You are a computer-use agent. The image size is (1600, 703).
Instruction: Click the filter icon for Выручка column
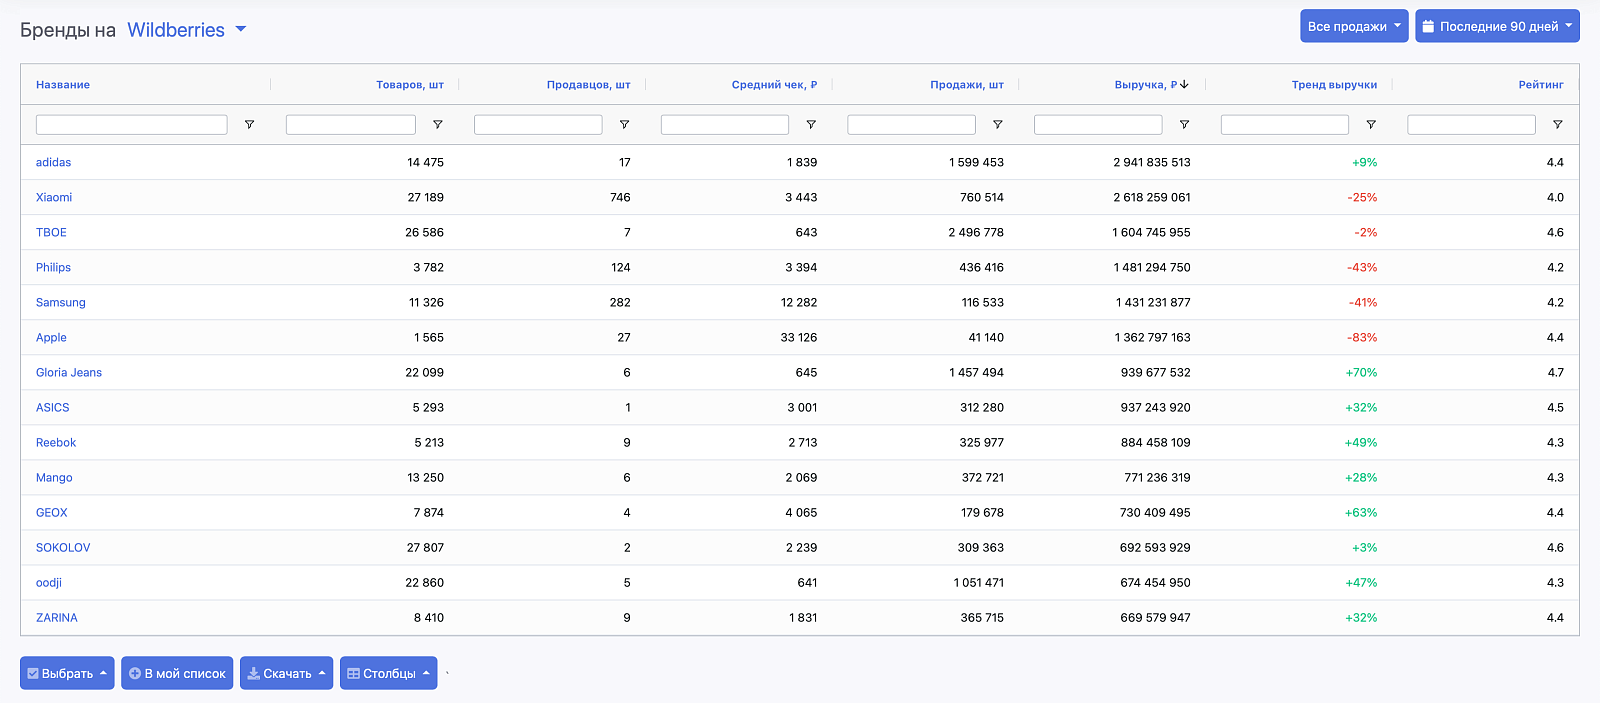point(1184,125)
